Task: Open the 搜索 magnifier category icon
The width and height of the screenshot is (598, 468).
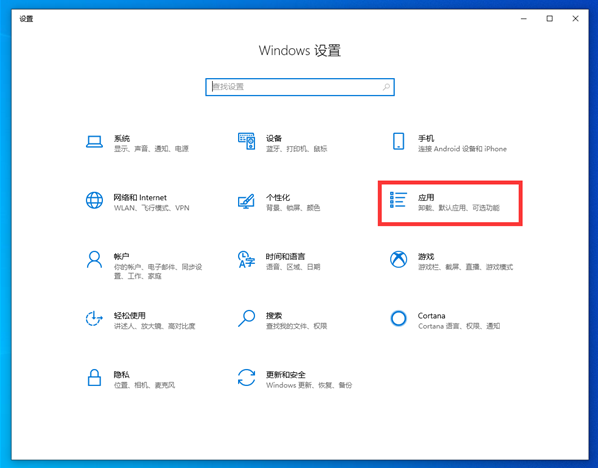Action: coord(246,318)
